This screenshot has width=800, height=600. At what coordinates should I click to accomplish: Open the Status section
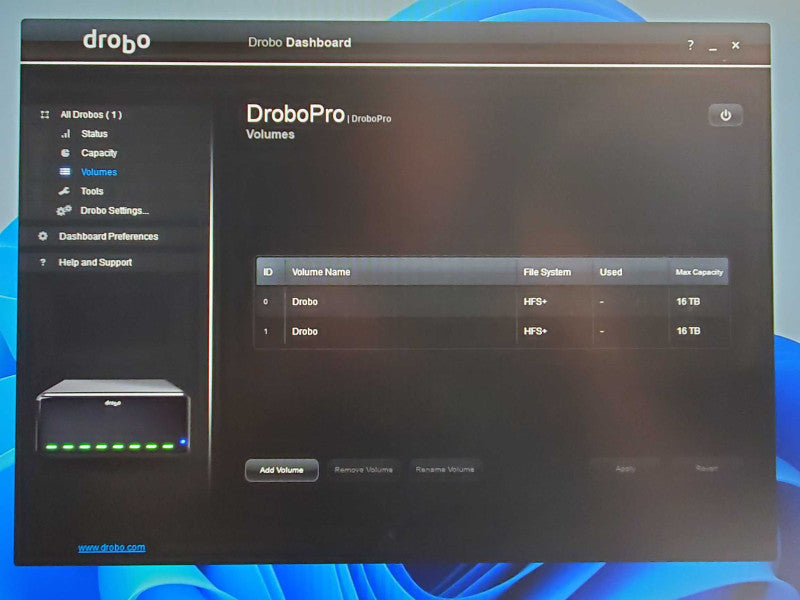94,134
